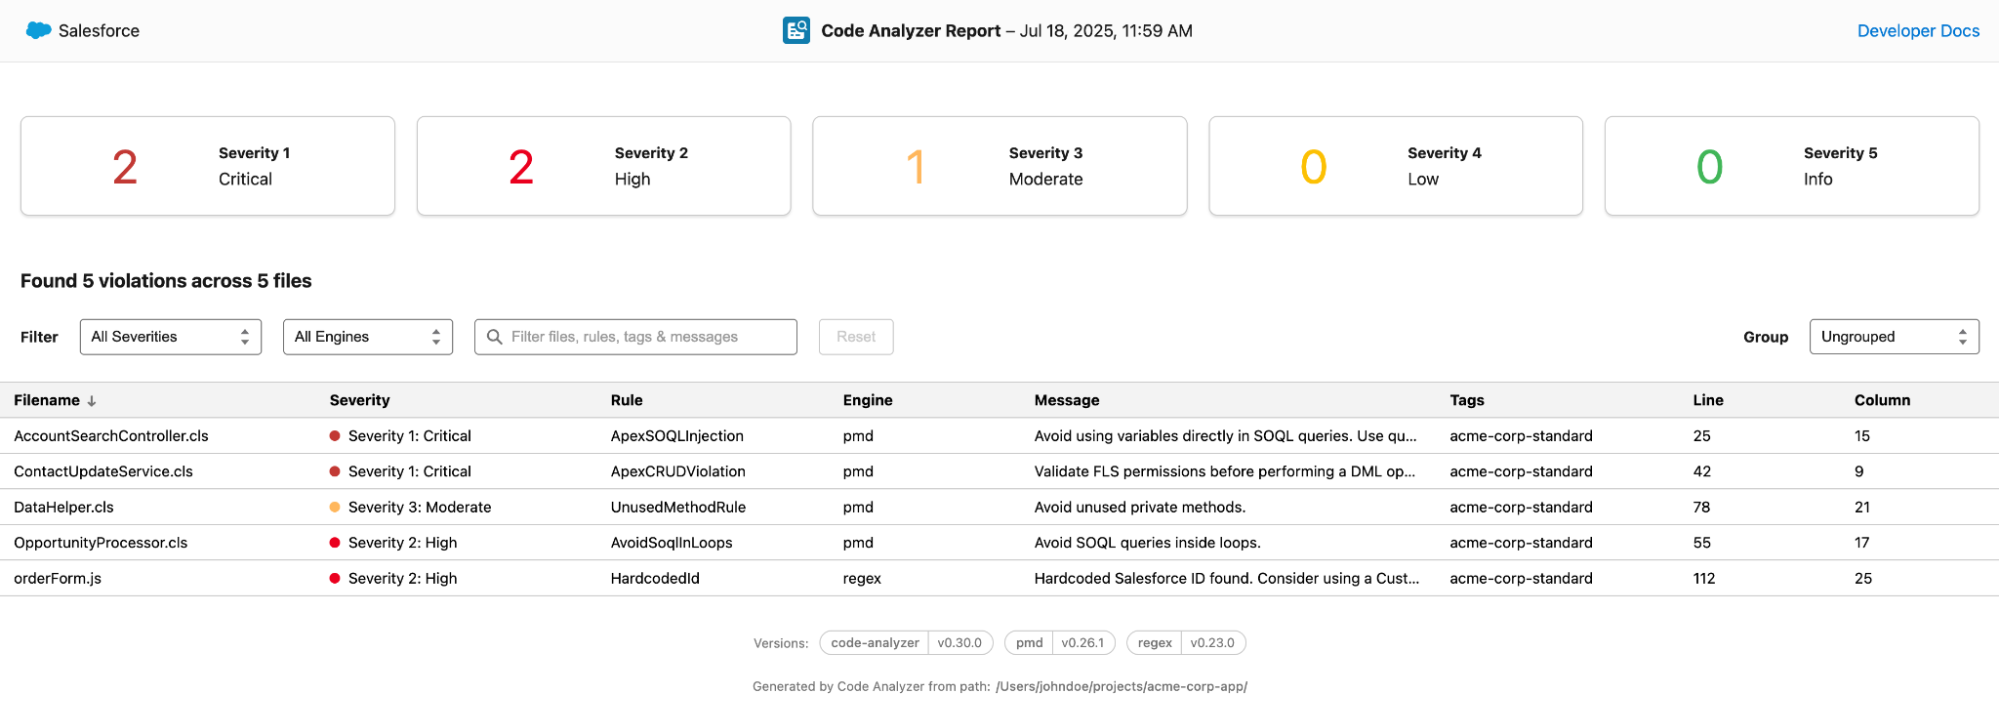
Task: Click the ApexSOQLInjection rule cell
Action: (x=677, y=436)
